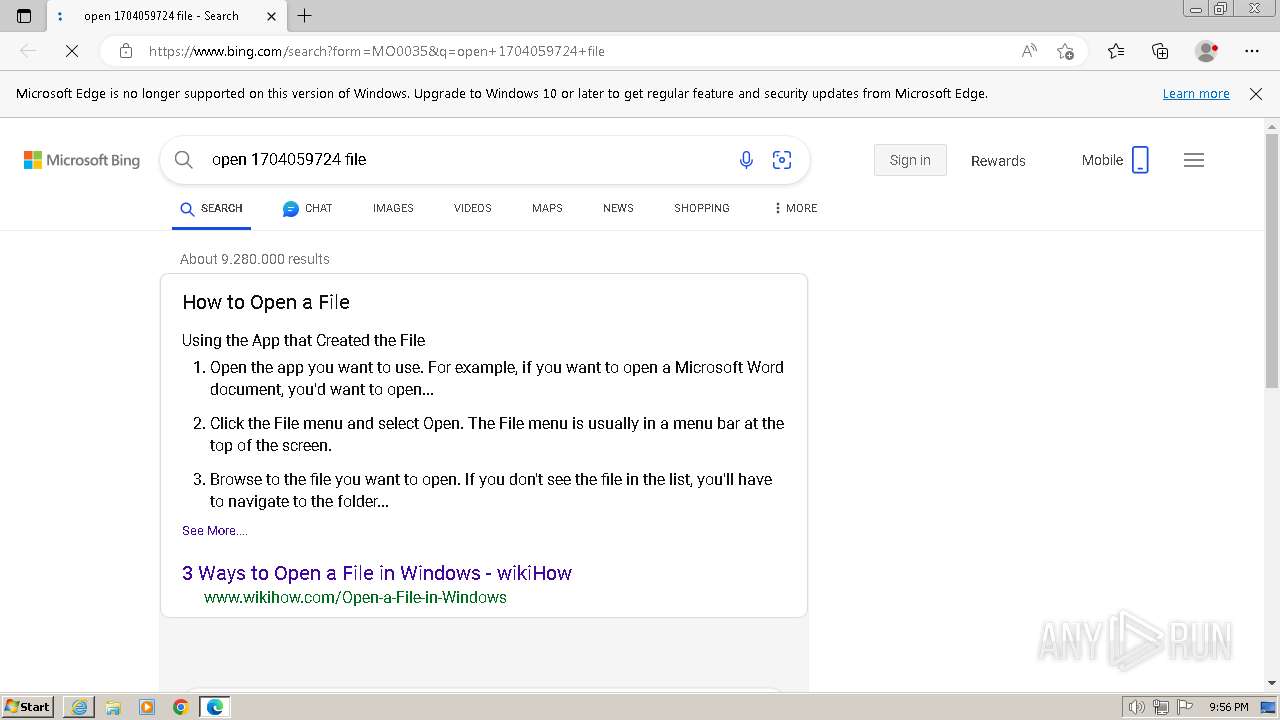Screen dimensions: 1280x720
Task: Switch to the SHOPPING tab
Action: (x=701, y=209)
